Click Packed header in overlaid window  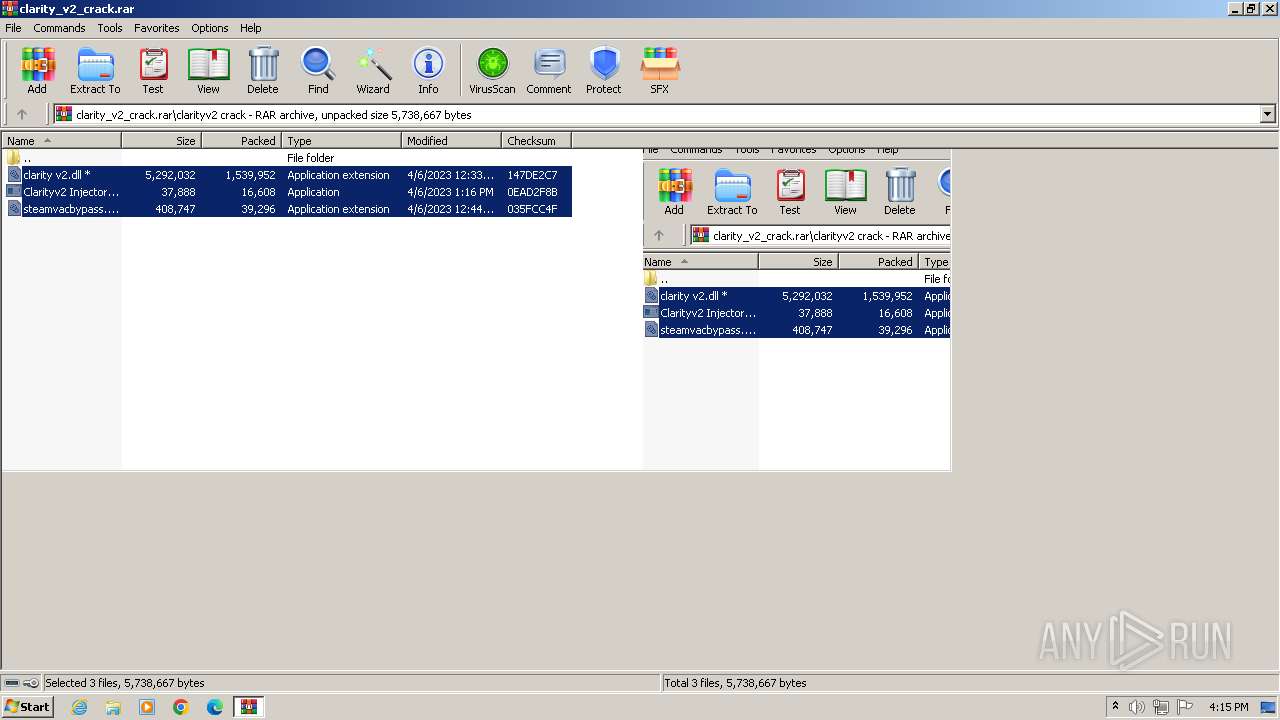878,262
